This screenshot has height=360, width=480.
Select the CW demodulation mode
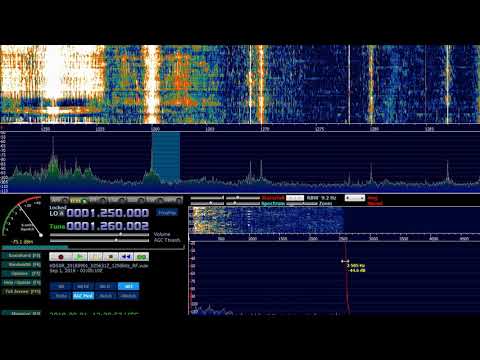point(155,200)
